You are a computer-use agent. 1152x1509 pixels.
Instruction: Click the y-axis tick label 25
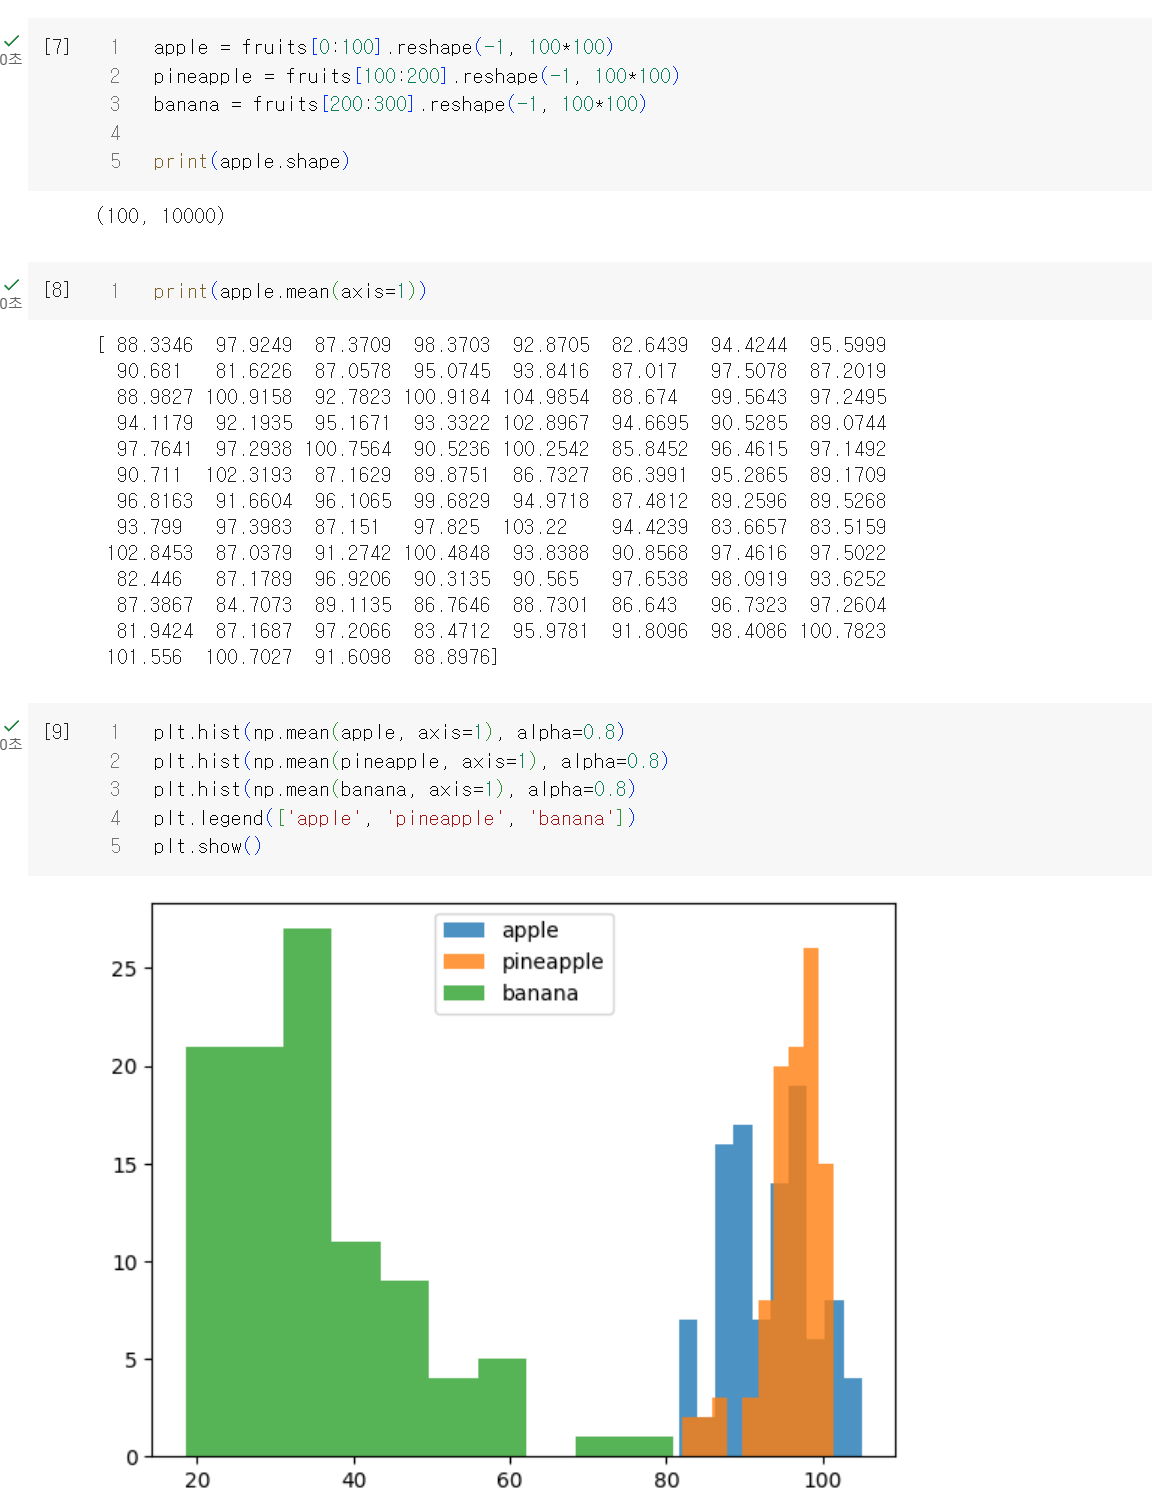[124, 969]
